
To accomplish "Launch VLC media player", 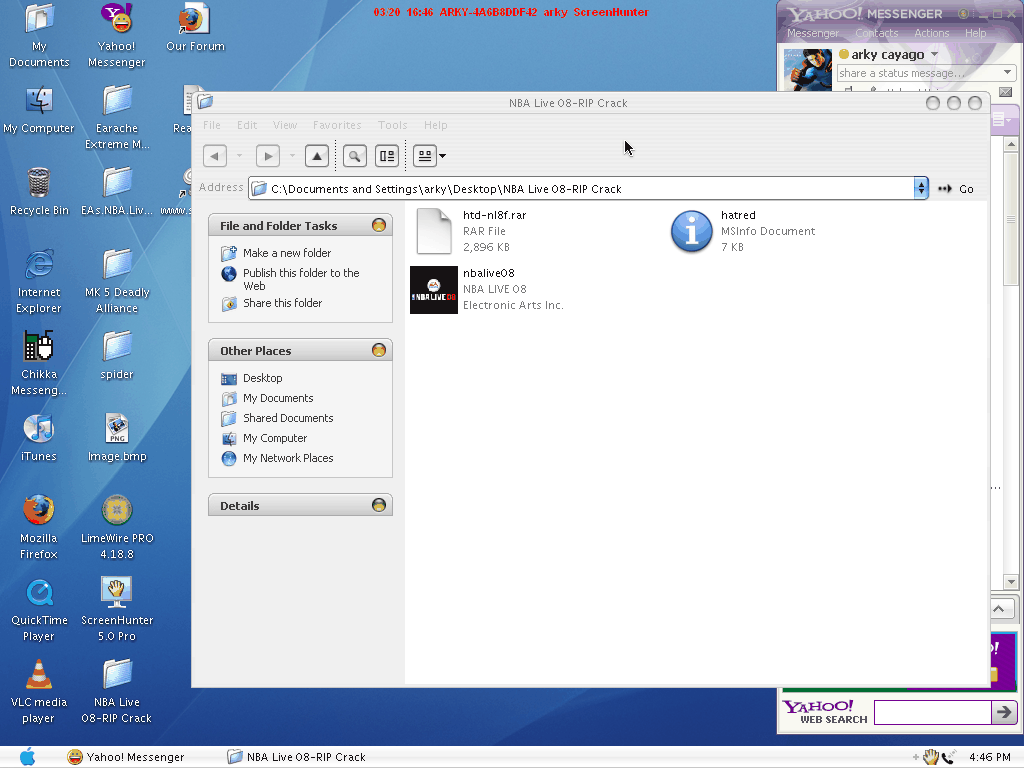I will 39,691.
